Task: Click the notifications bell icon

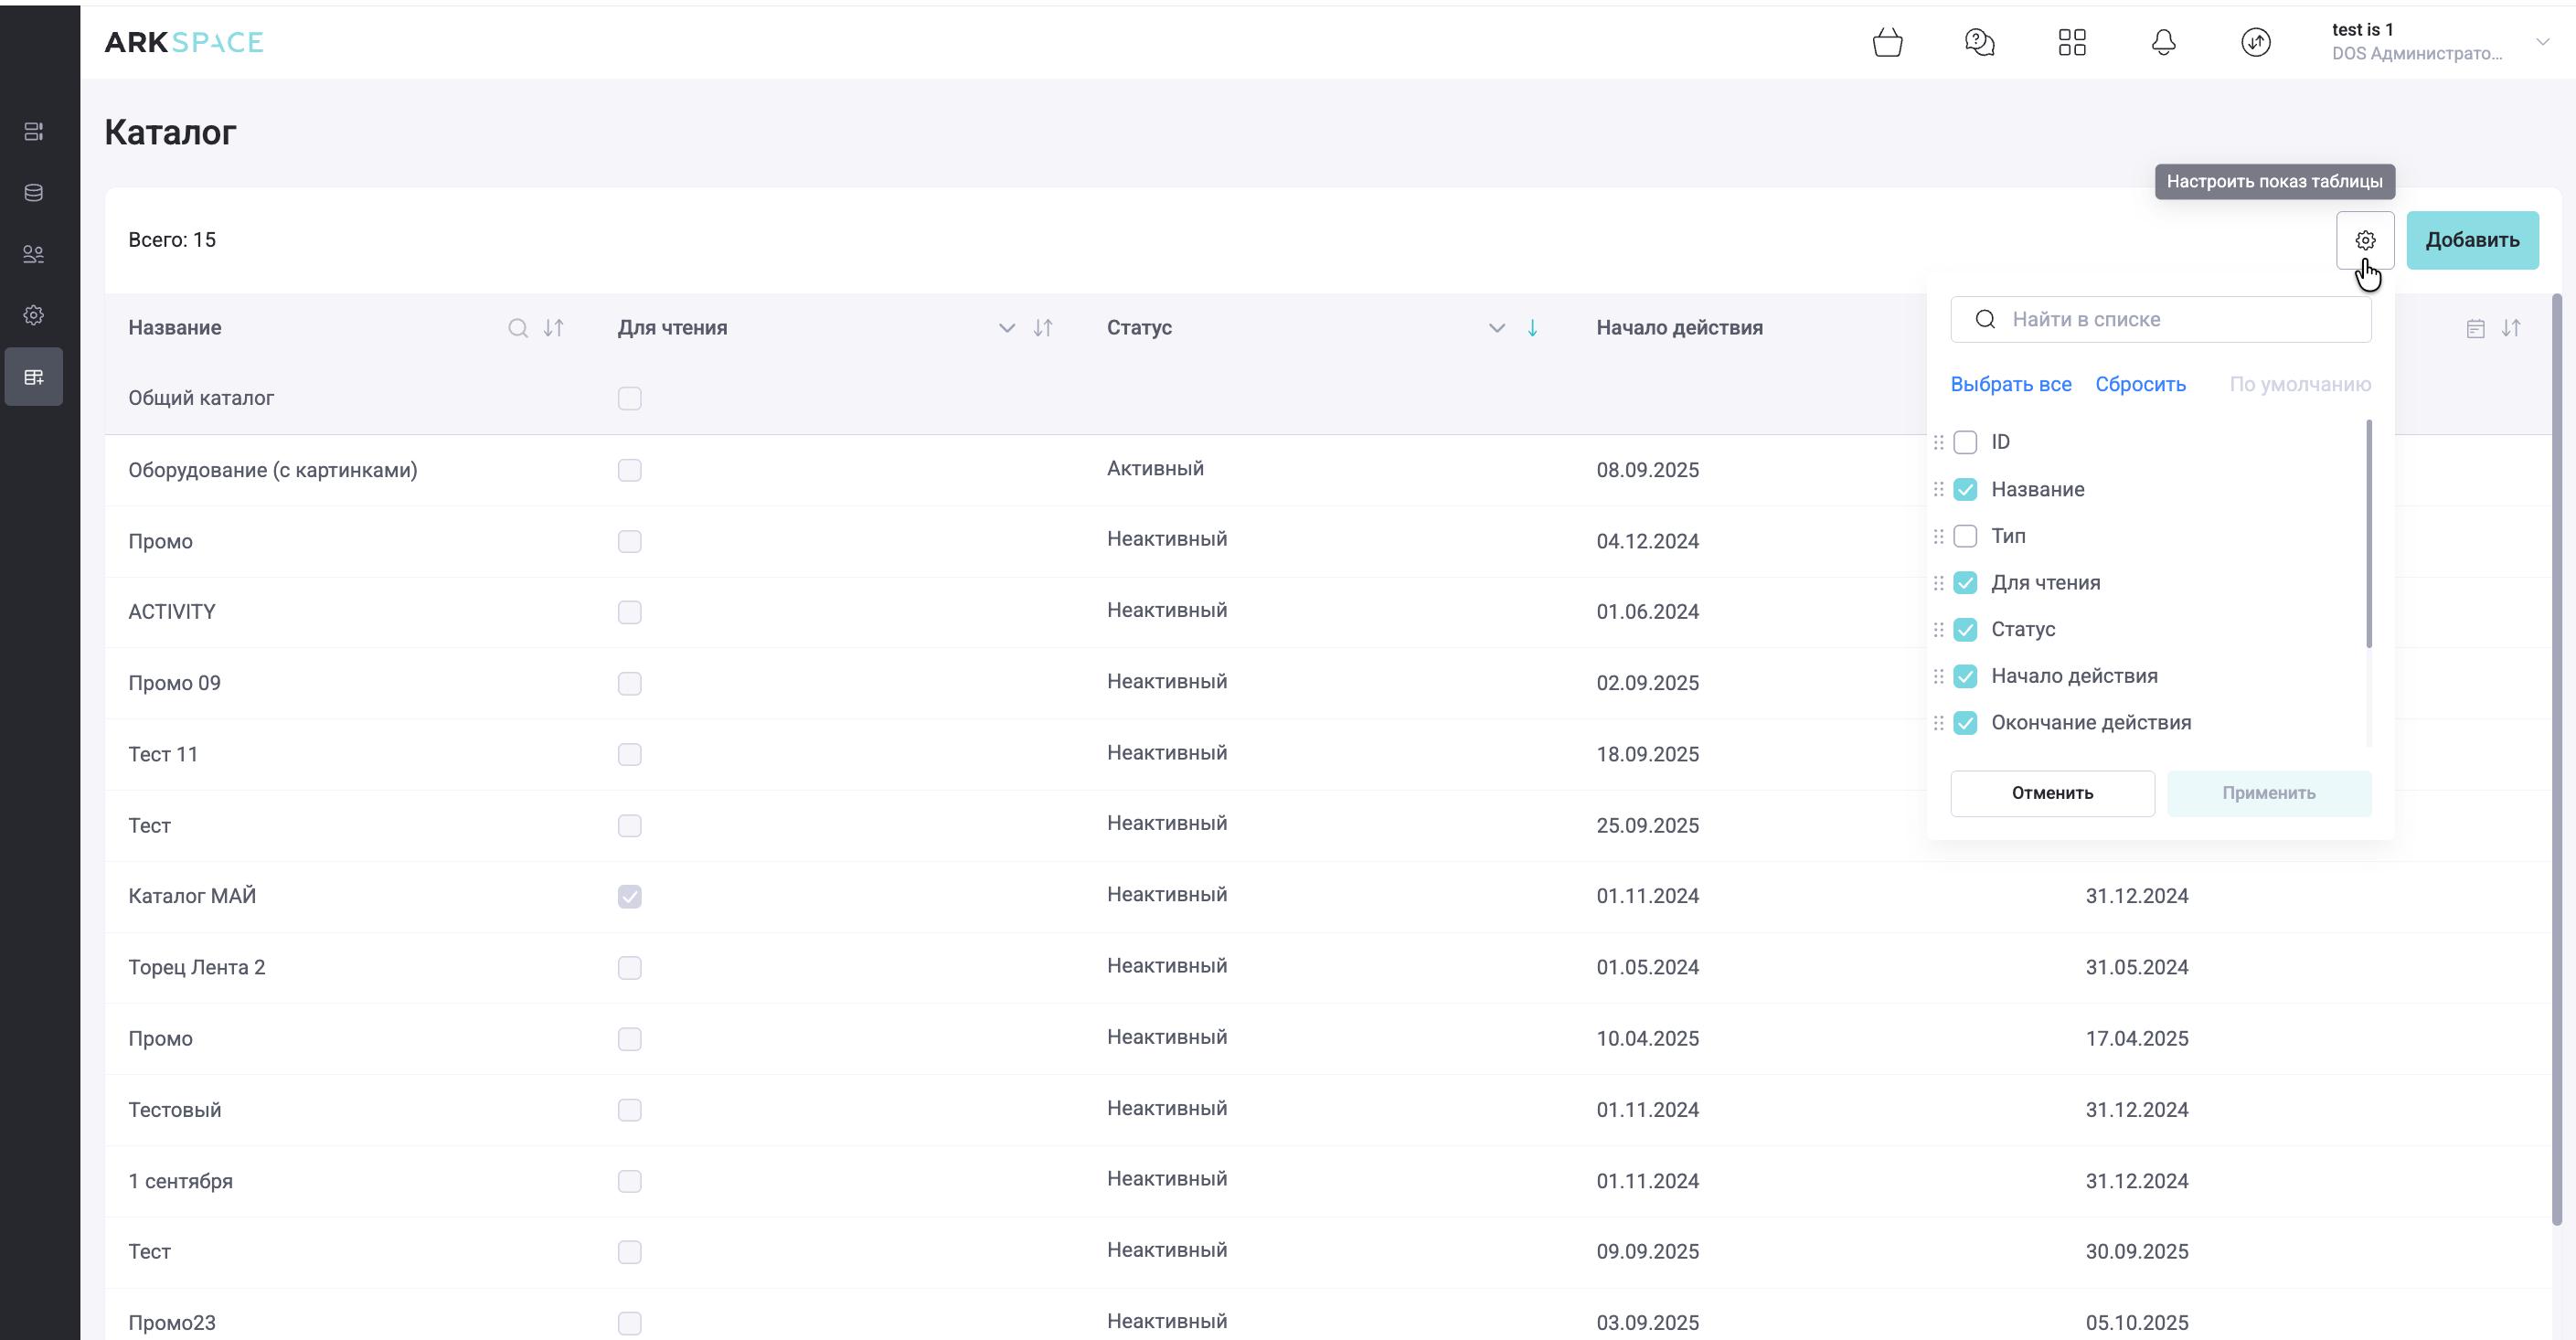Action: pos(2163,42)
